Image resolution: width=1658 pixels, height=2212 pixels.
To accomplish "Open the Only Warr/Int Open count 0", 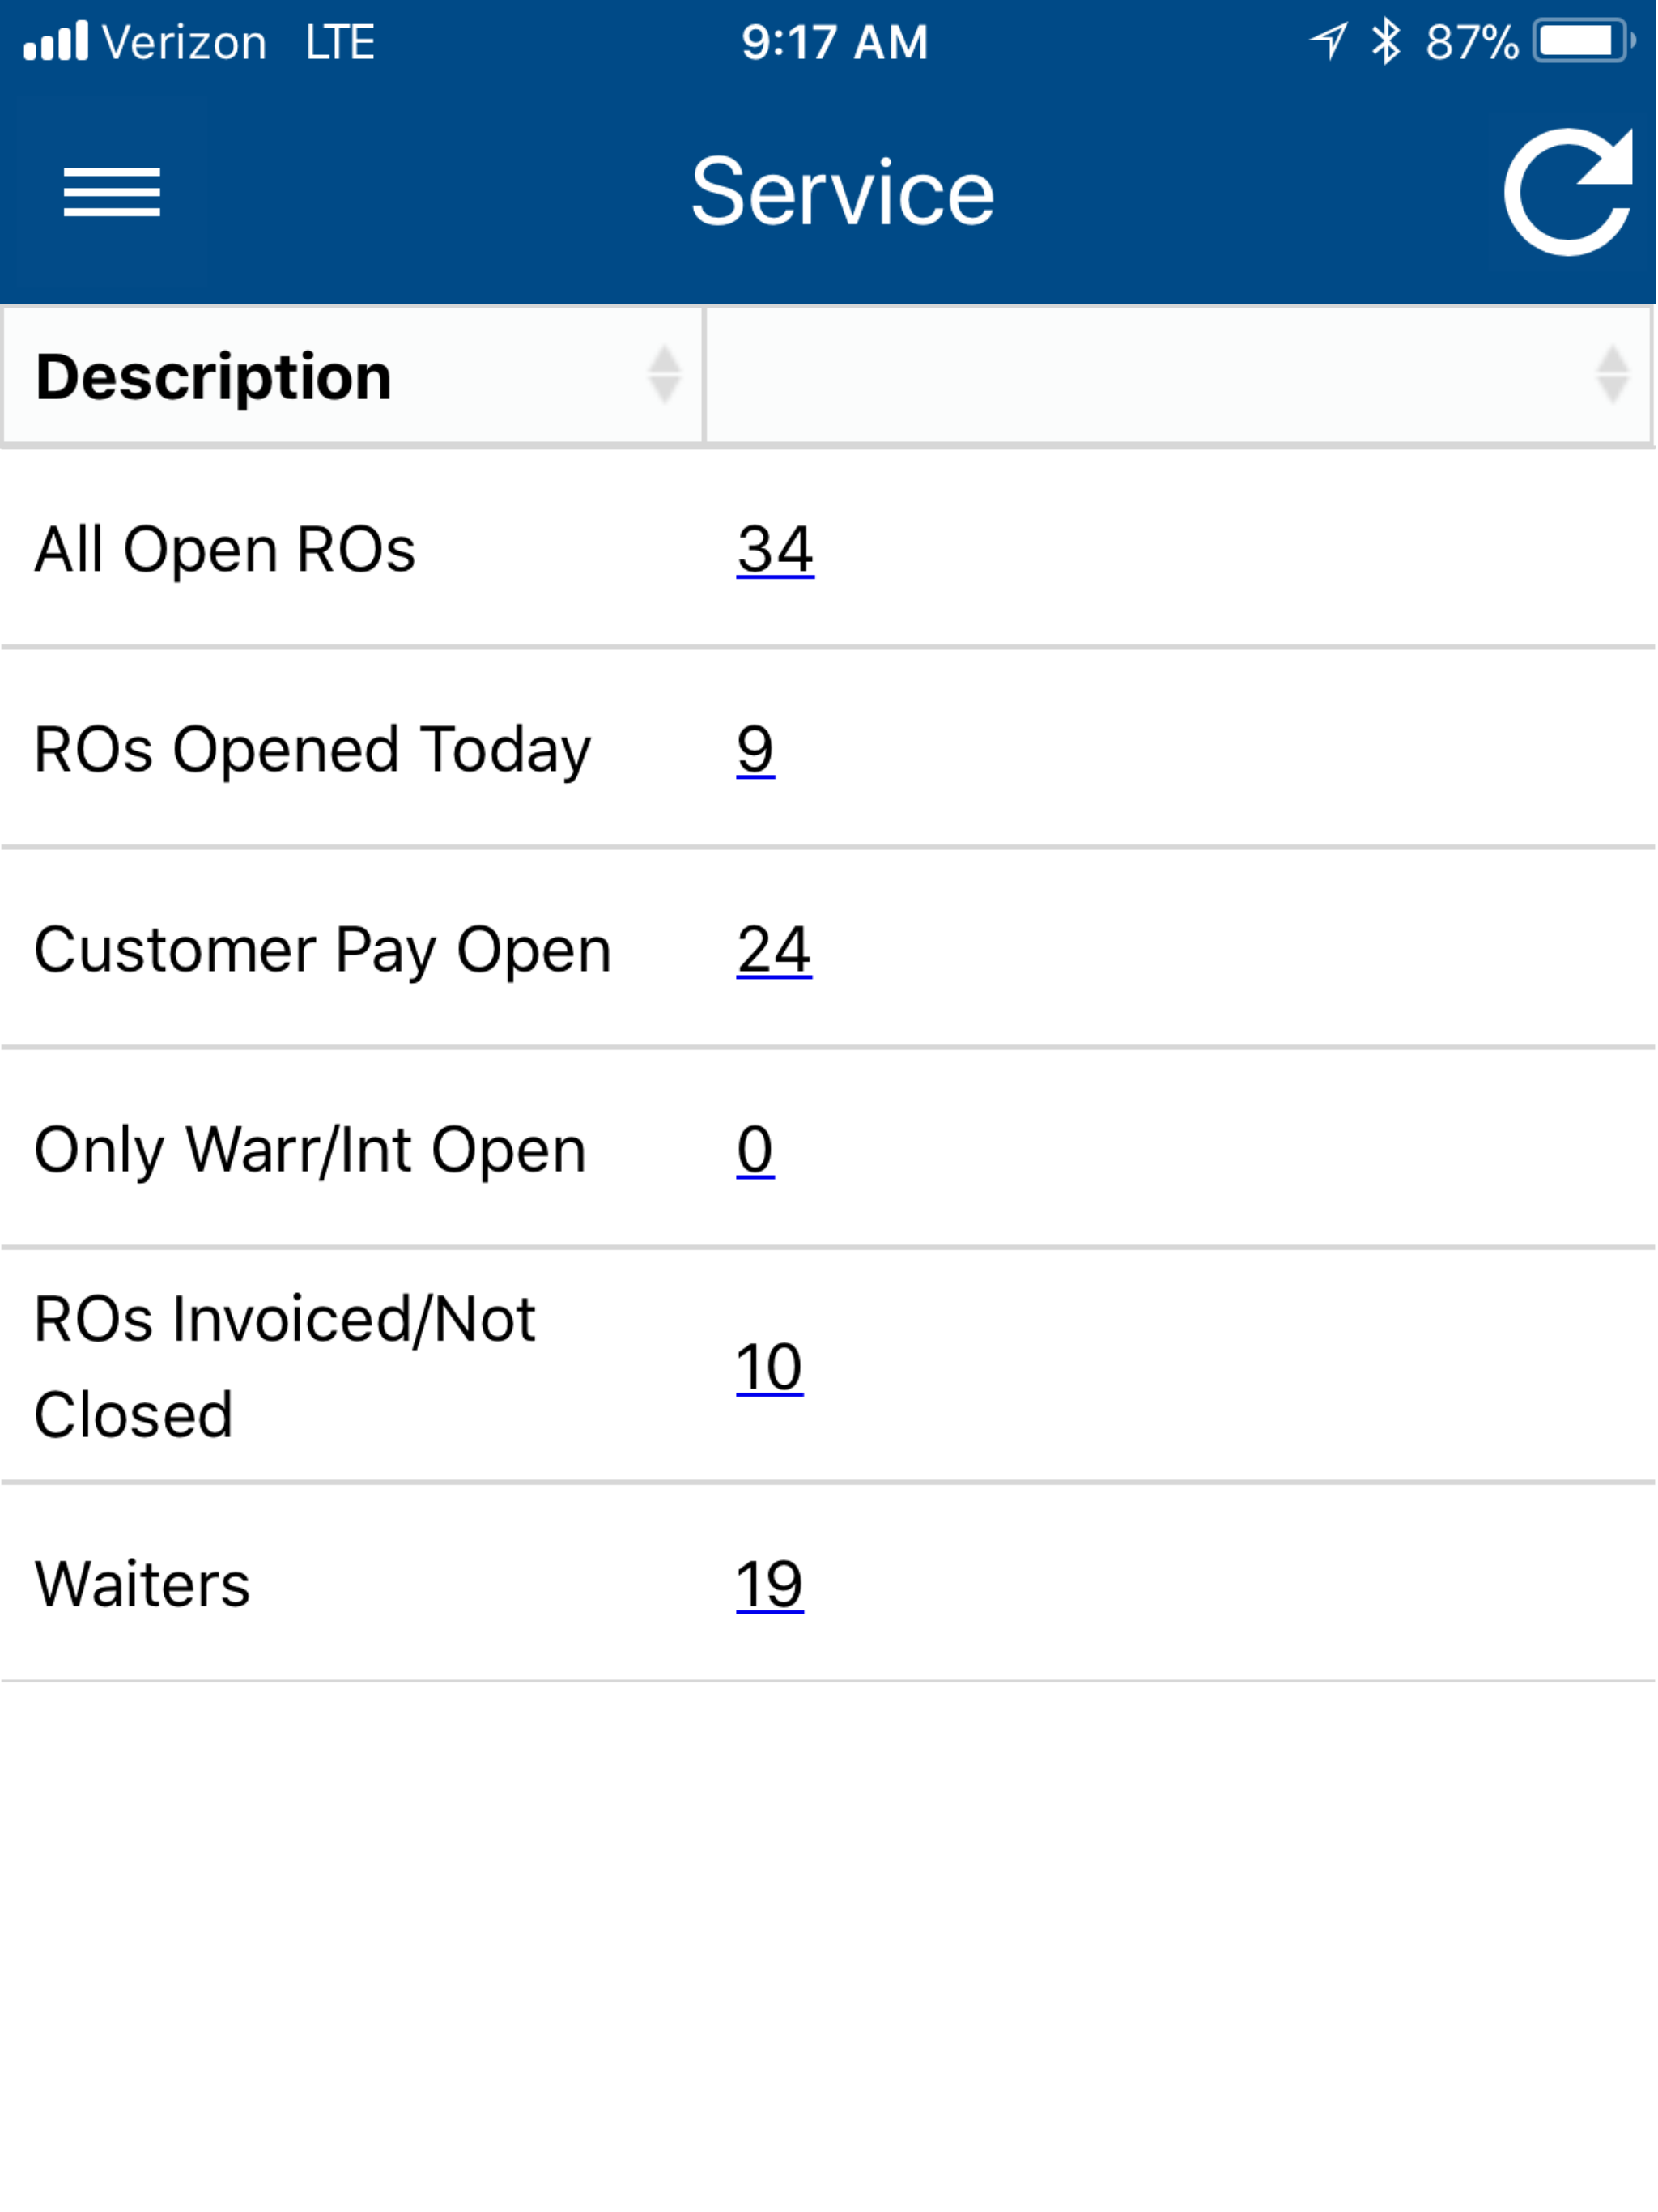I will [755, 1150].
